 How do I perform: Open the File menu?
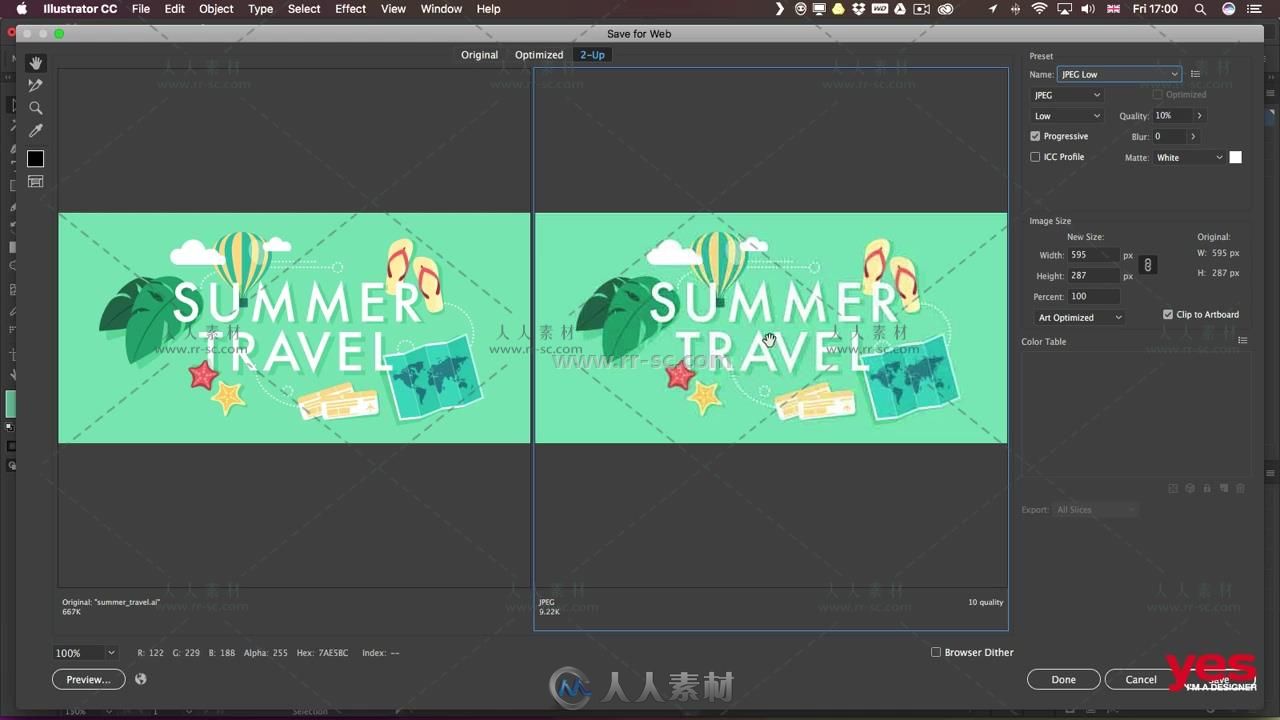click(141, 9)
